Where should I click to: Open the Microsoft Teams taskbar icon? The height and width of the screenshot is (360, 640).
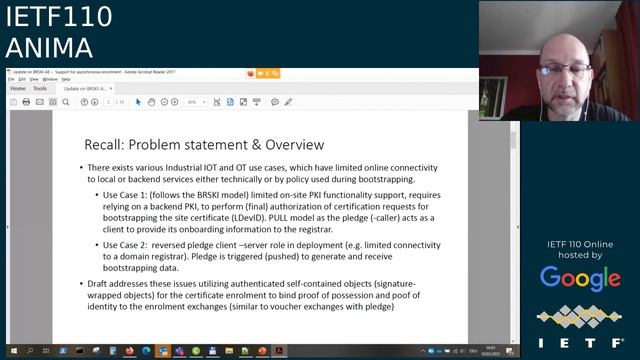[x=180, y=351]
